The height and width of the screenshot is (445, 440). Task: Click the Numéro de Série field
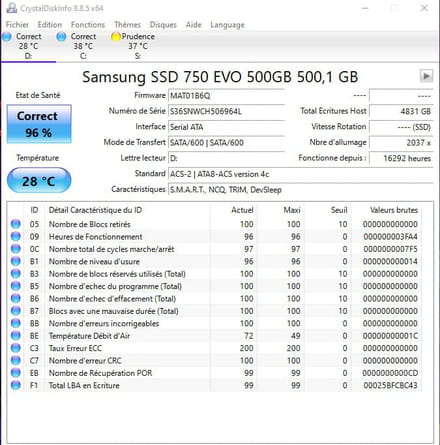pos(226,111)
